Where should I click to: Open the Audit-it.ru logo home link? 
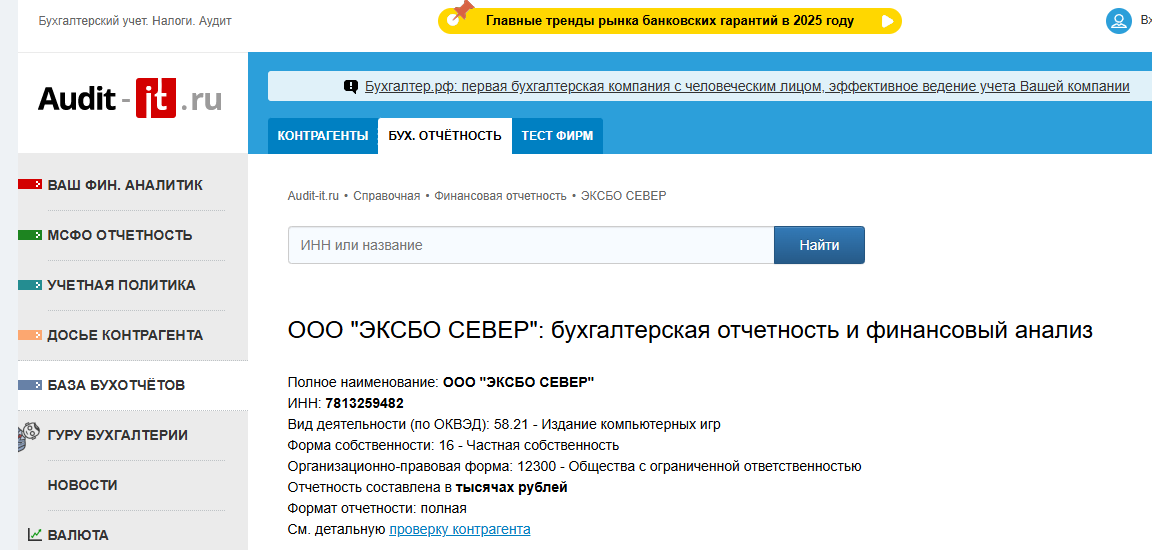click(x=129, y=99)
